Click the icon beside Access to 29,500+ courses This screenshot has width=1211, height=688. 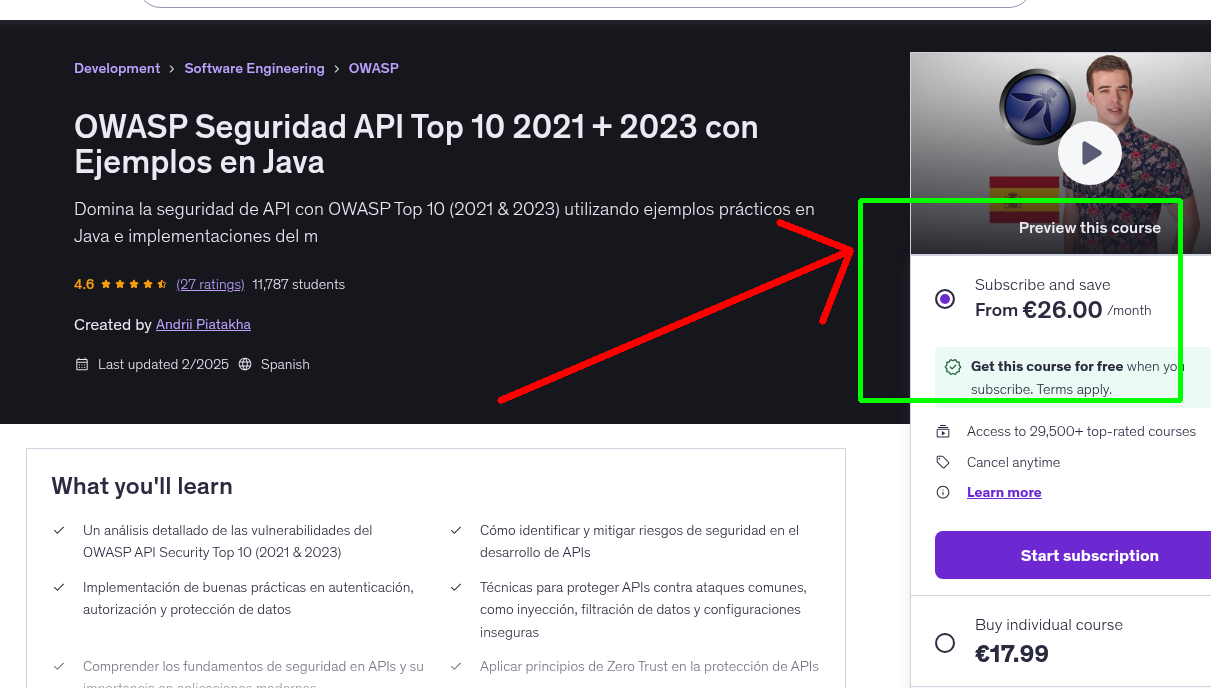943,432
